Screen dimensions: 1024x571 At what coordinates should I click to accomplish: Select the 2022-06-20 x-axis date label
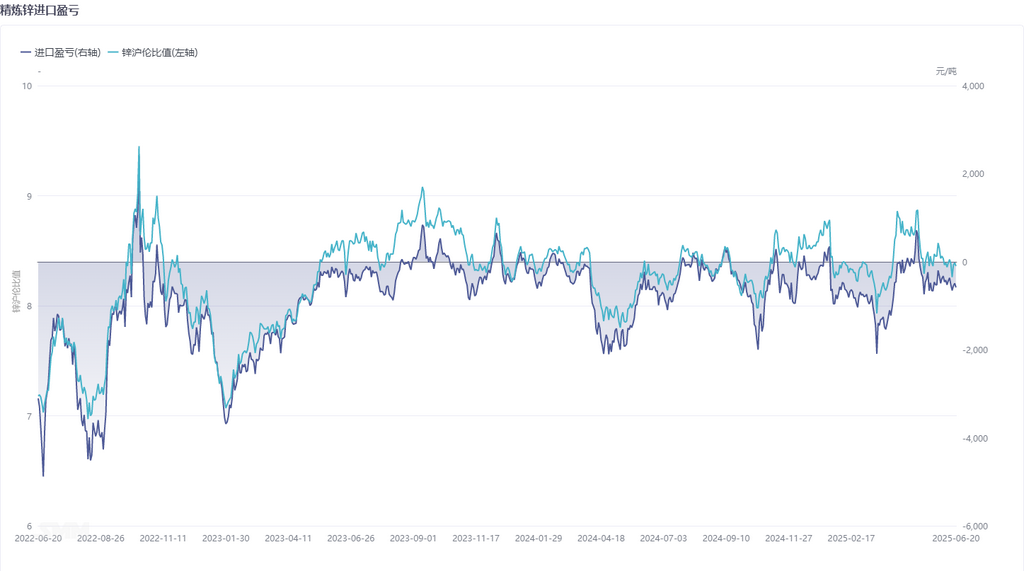(38, 538)
